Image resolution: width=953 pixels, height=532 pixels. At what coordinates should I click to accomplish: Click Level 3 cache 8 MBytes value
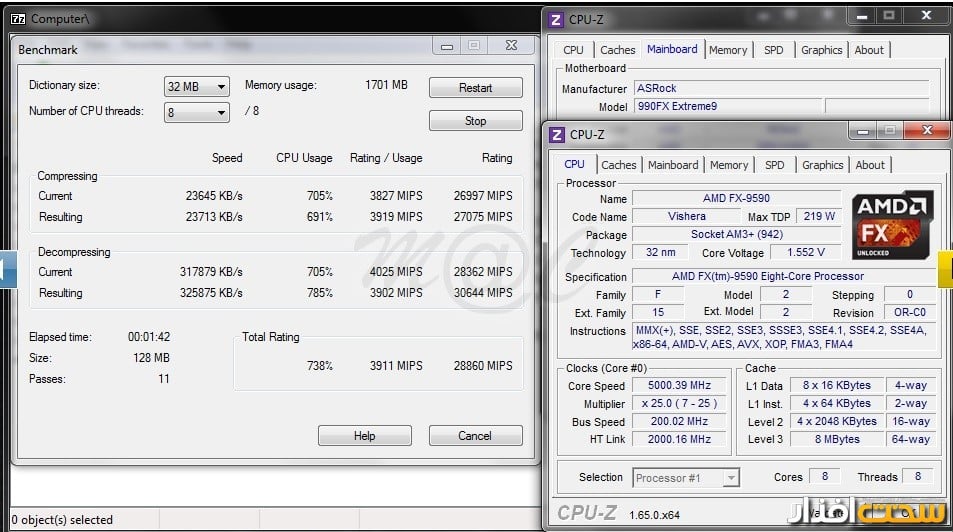(x=836, y=439)
